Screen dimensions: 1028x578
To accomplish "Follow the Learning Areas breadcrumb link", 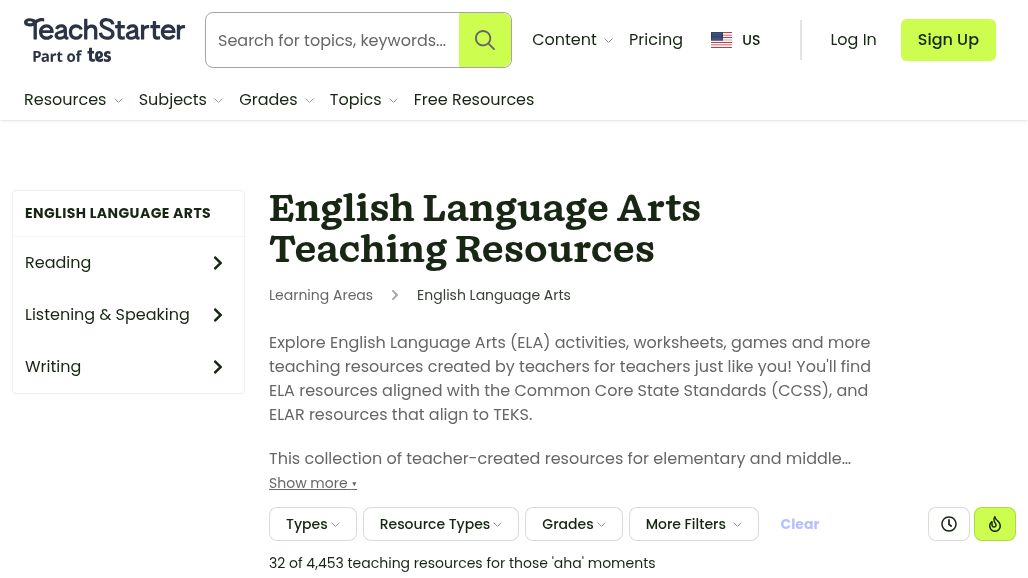I will tap(321, 295).
